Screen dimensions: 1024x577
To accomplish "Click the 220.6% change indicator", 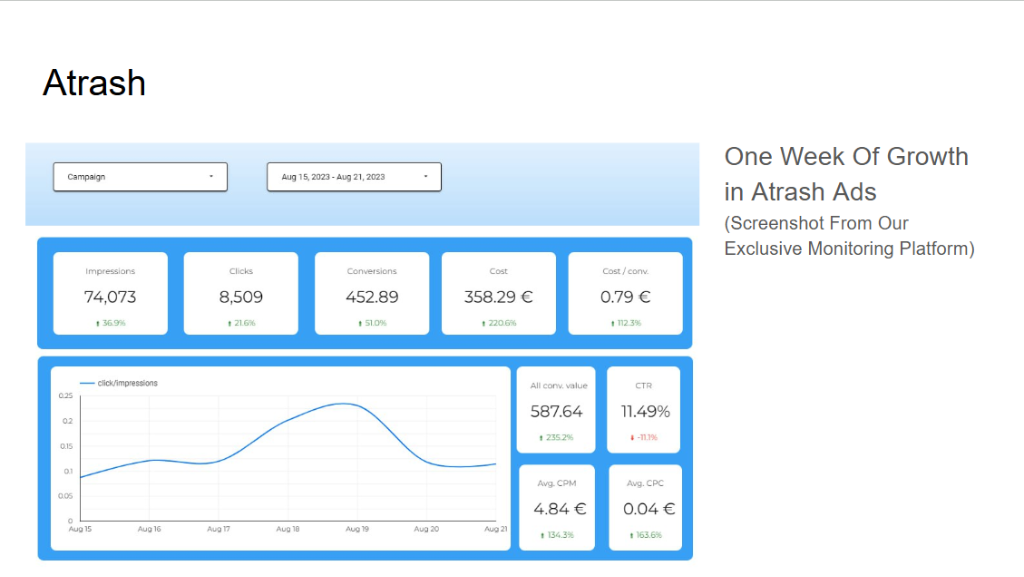I will [x=499, y=323].
